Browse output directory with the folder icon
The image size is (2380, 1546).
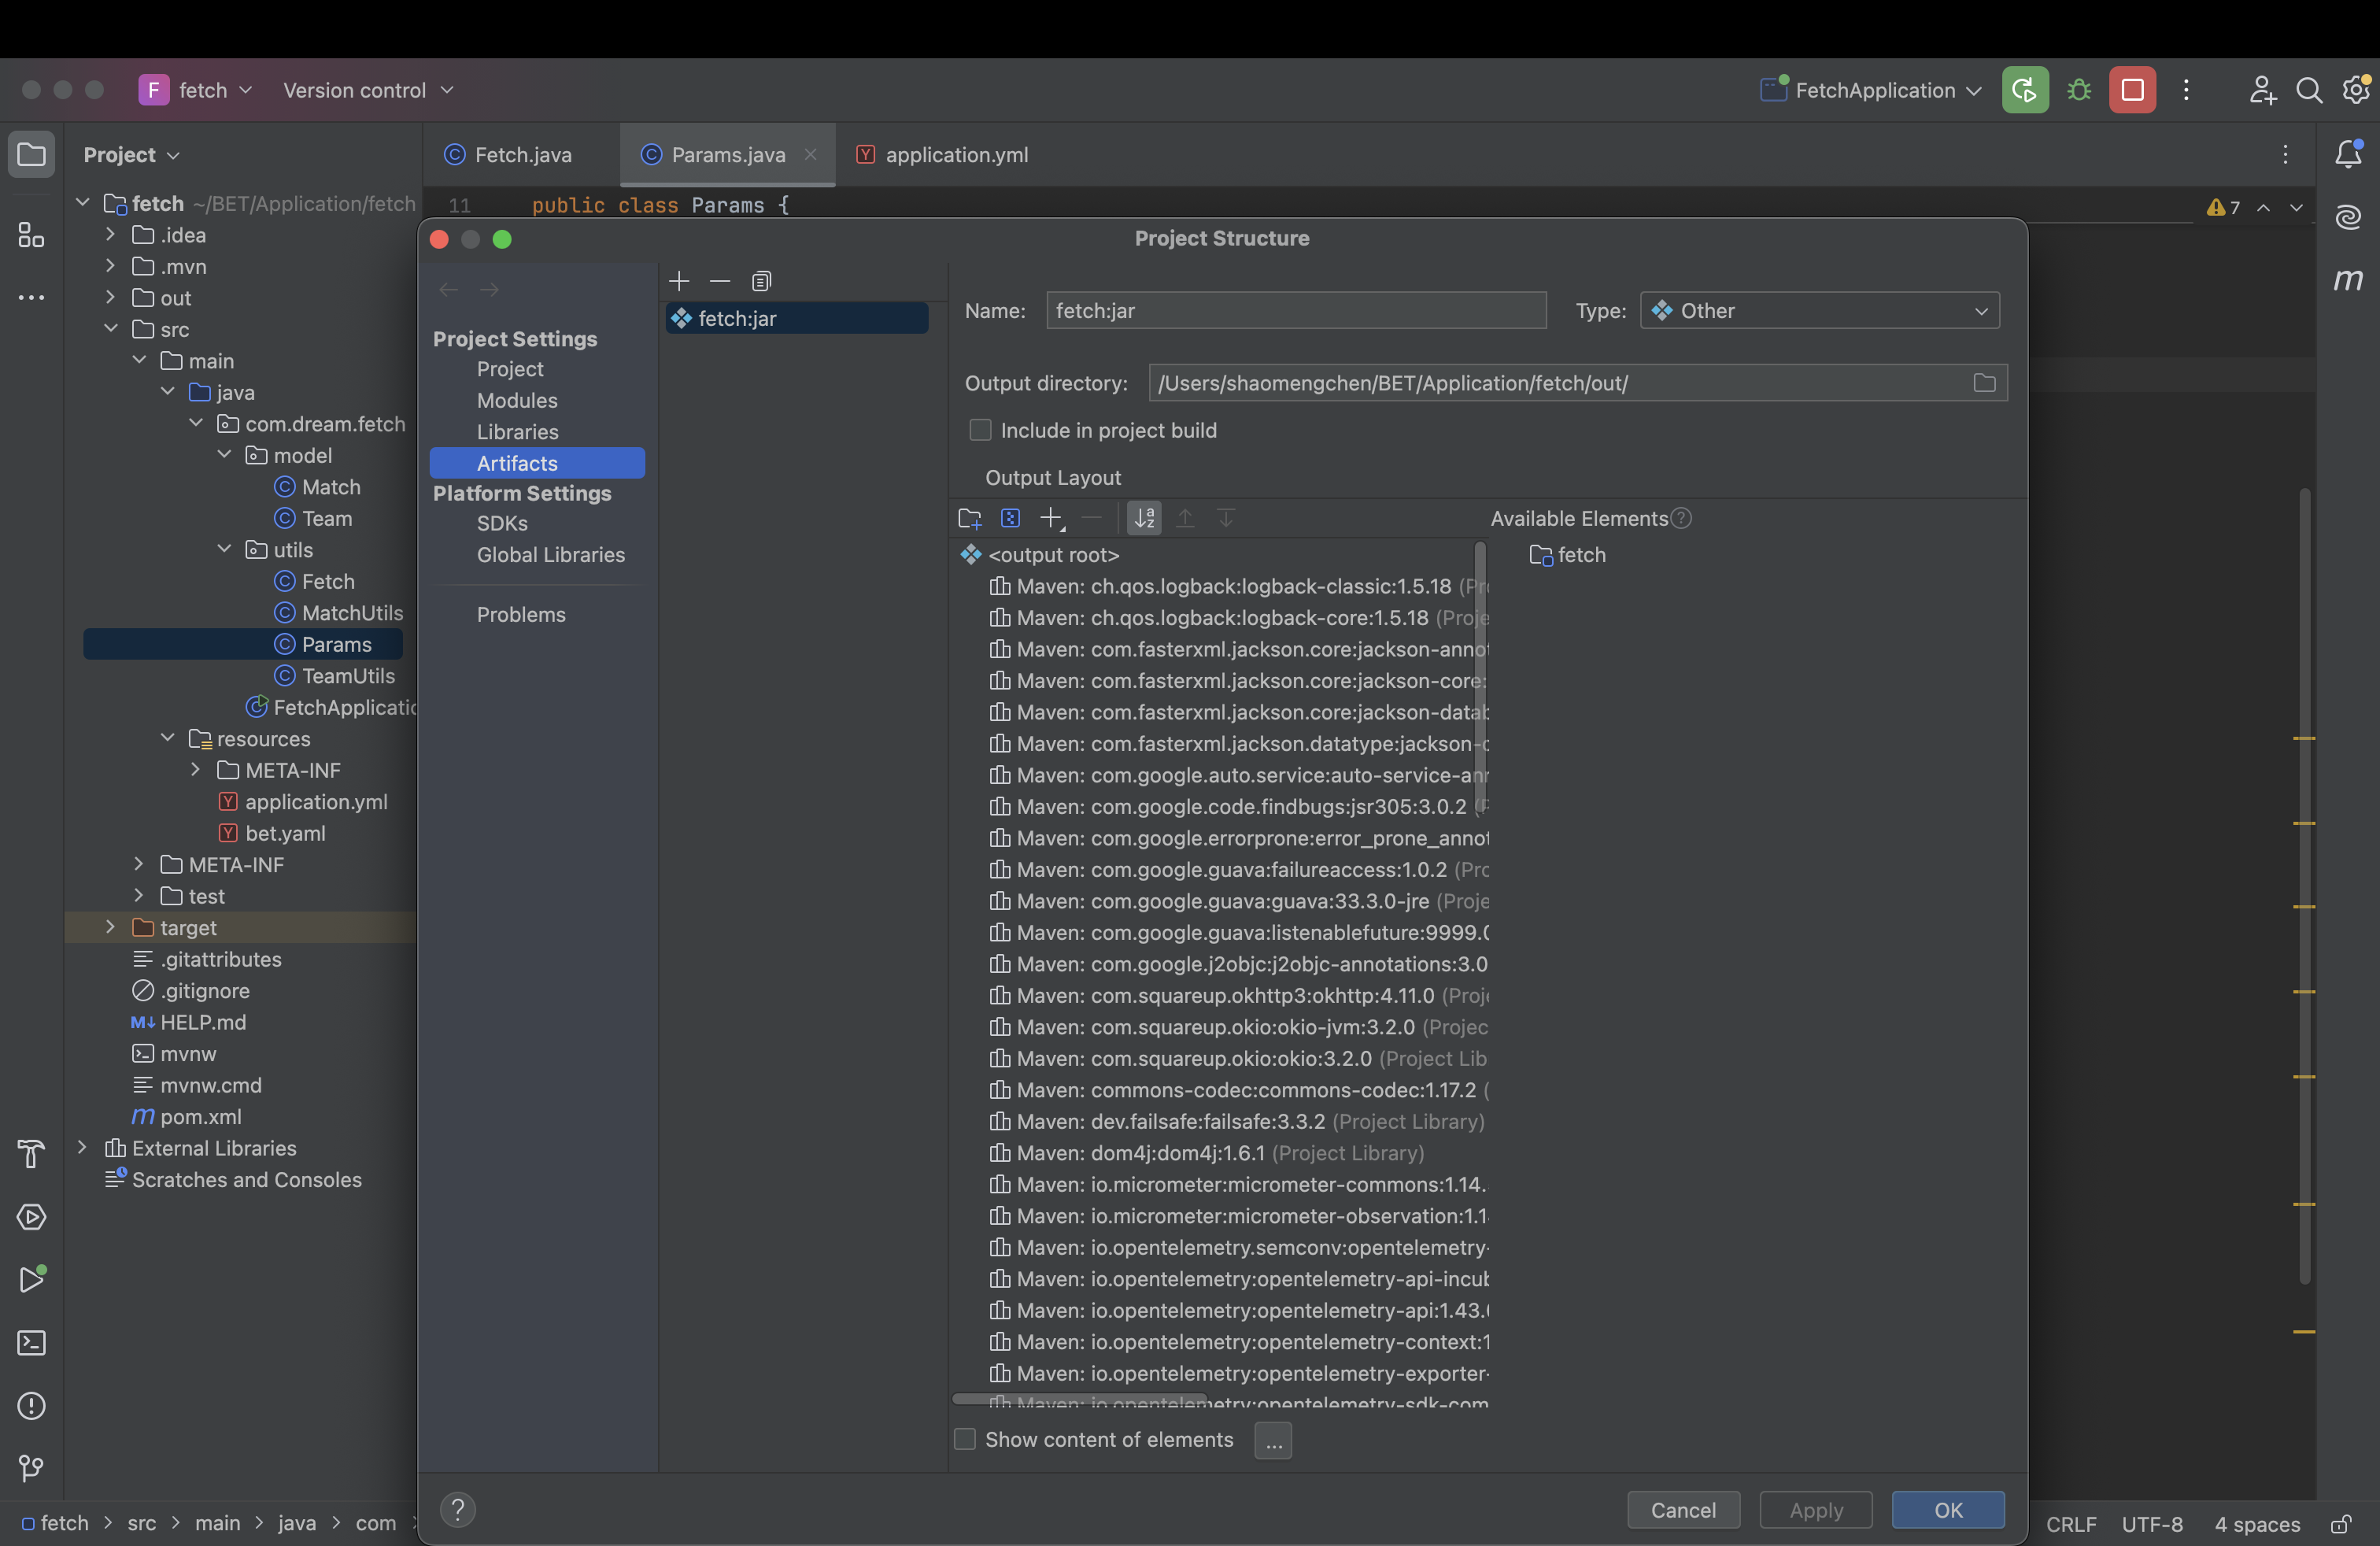pos(1984,383)
